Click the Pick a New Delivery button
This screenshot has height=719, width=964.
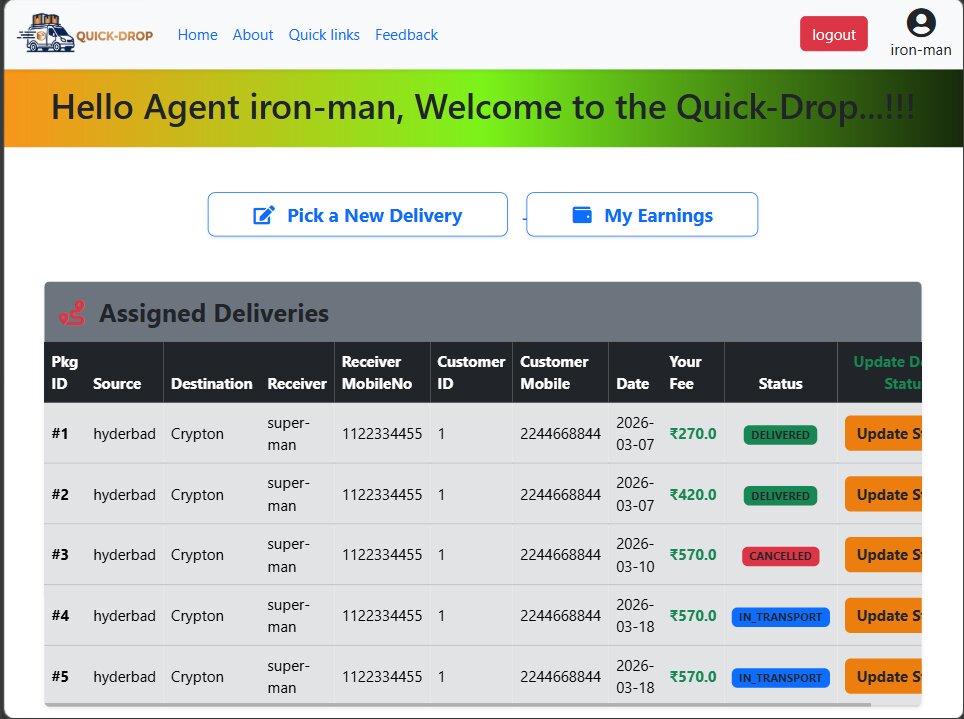pyautogui.click(x=357, y=215)
